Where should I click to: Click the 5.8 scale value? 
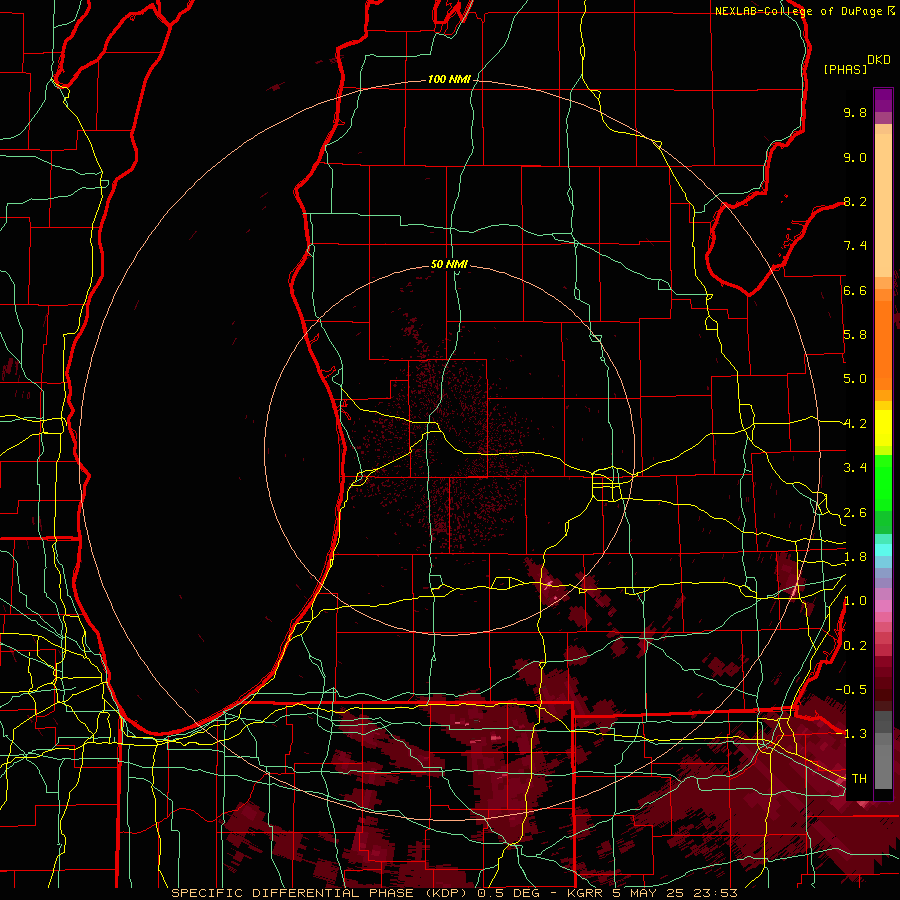point(855,335)
